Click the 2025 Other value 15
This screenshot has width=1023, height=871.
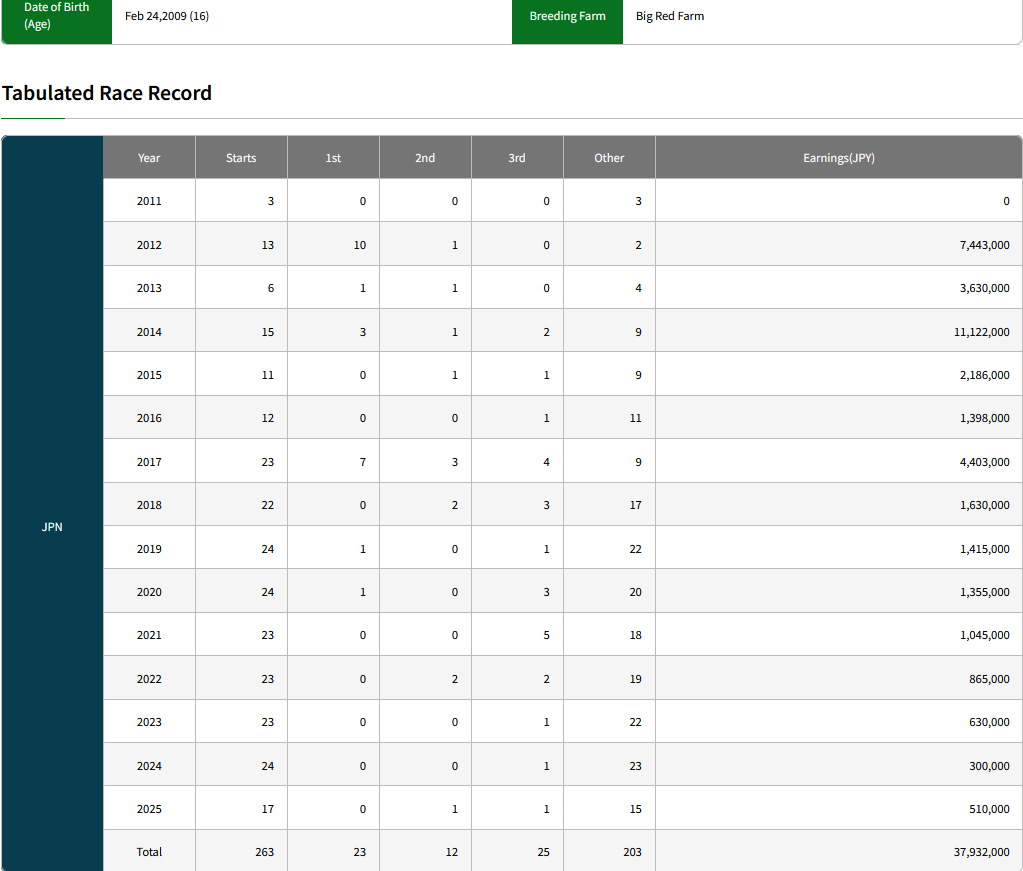[635, 808]
